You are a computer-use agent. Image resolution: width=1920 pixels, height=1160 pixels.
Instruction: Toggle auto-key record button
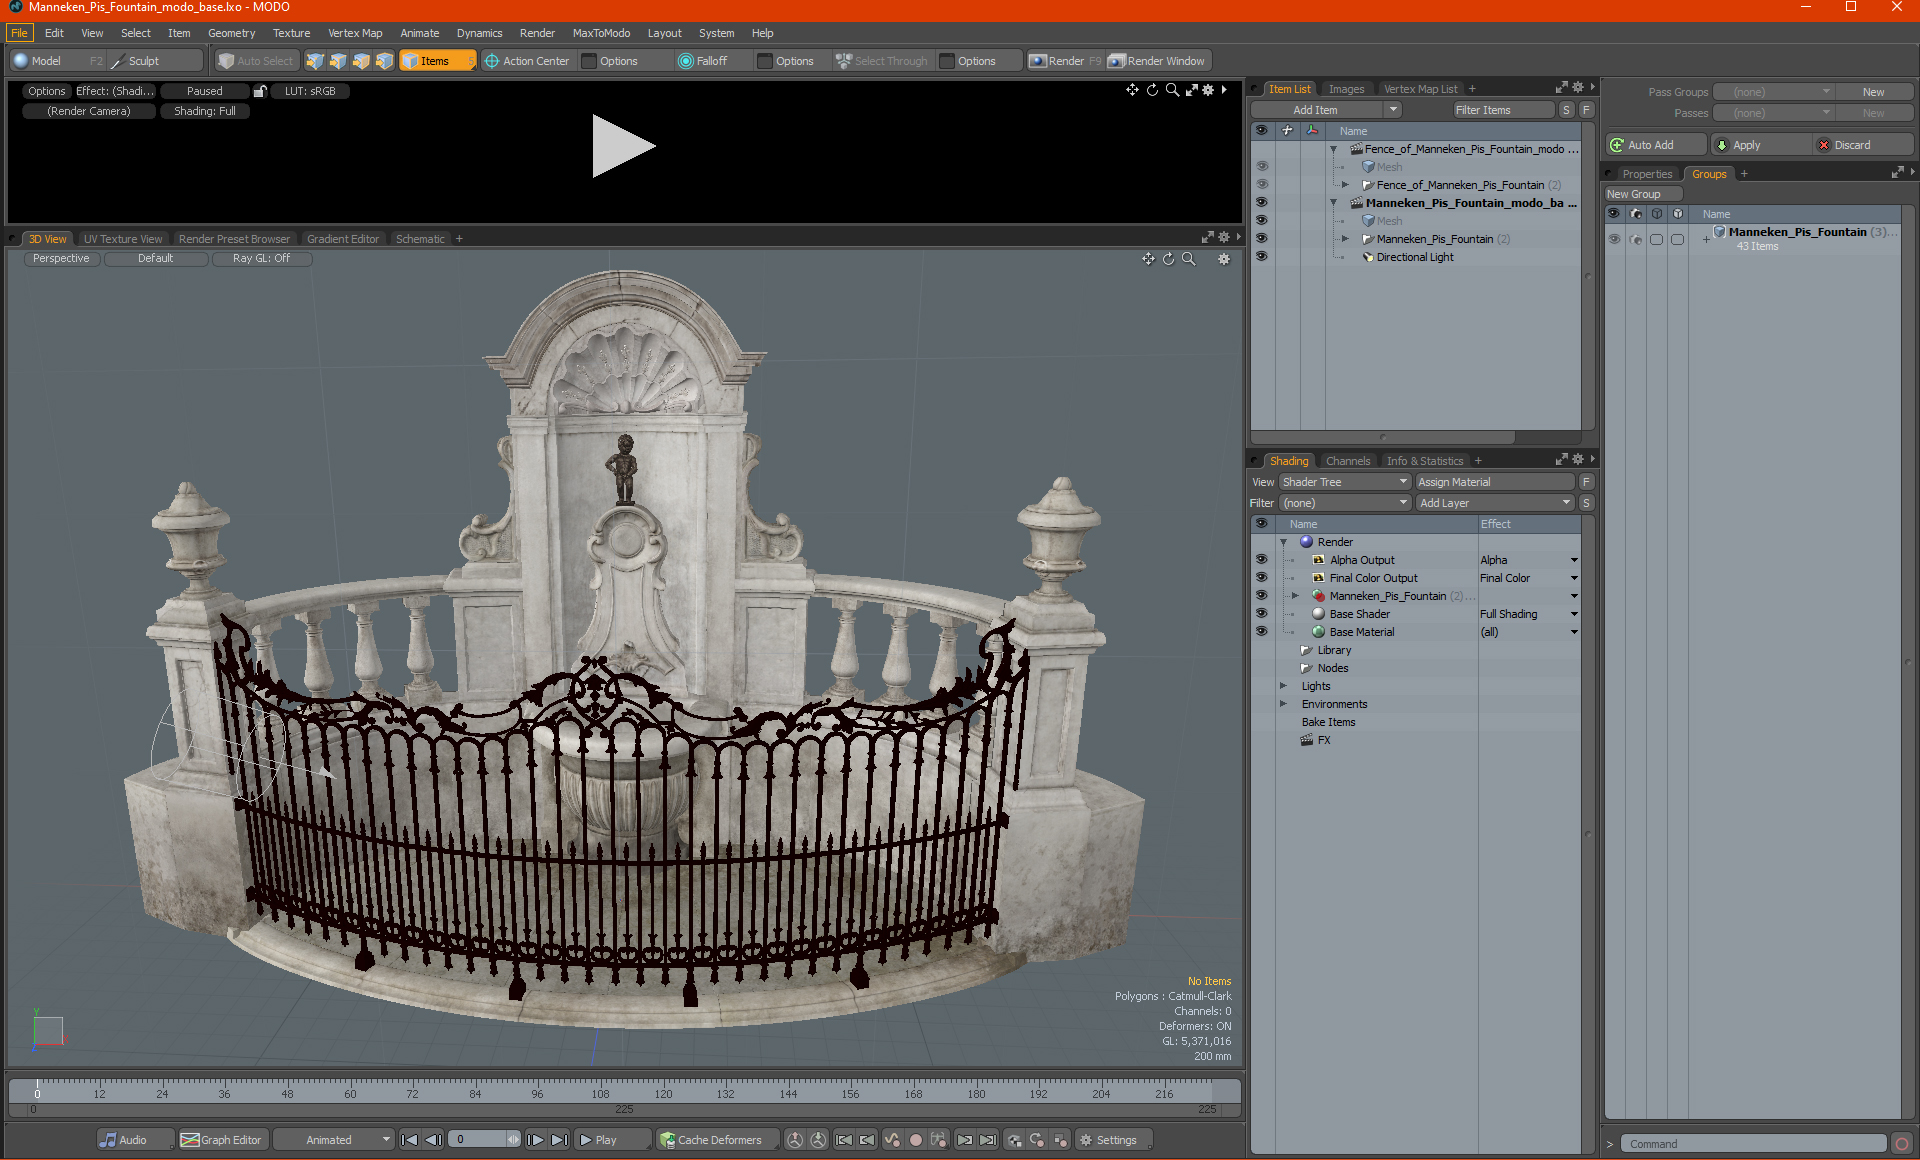[x=915, y=1140]
